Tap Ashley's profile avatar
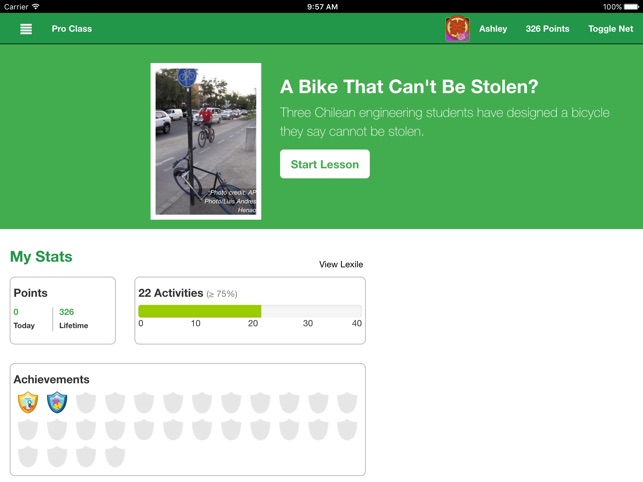This screenshot has width=643, height=482. pos(457,29)
